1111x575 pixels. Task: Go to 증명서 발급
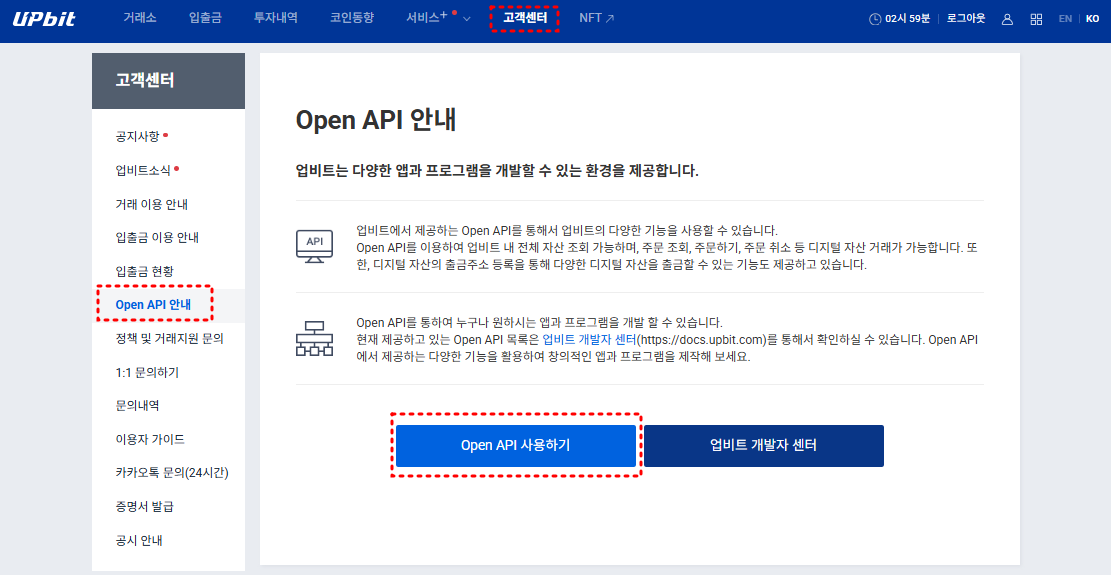[x=145, y=507]
